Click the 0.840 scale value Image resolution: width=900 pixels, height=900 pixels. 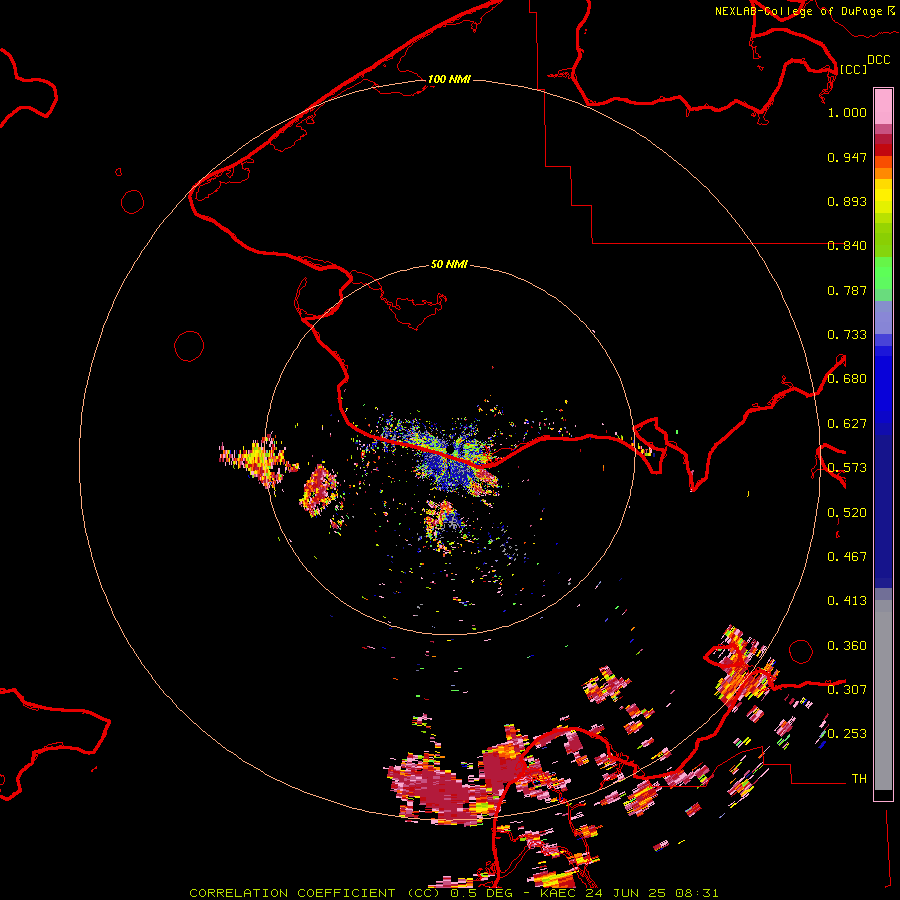click(847, 246)
